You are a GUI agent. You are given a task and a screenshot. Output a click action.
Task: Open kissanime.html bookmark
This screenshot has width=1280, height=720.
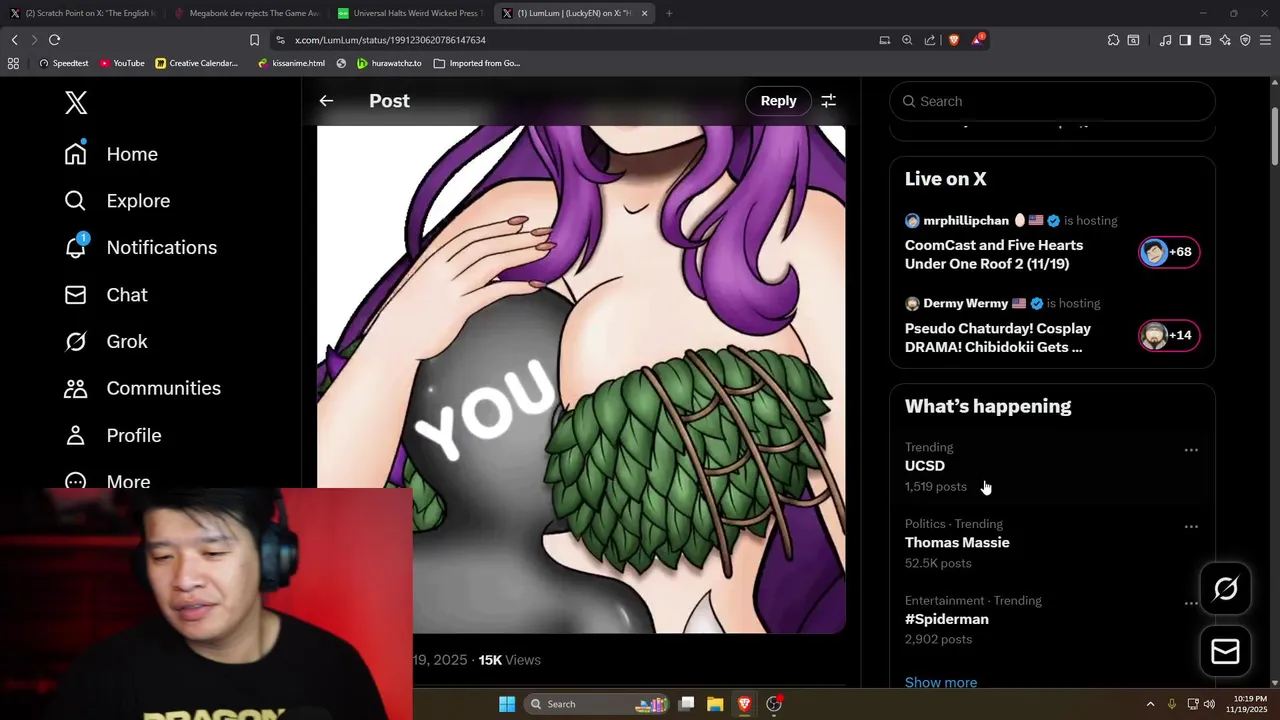pos(291,63)
